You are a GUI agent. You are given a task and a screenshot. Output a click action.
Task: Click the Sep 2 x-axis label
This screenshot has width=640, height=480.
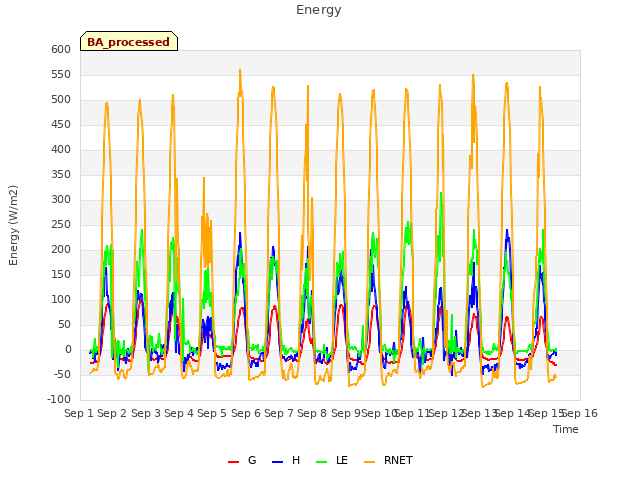click(x=112, y=413)
